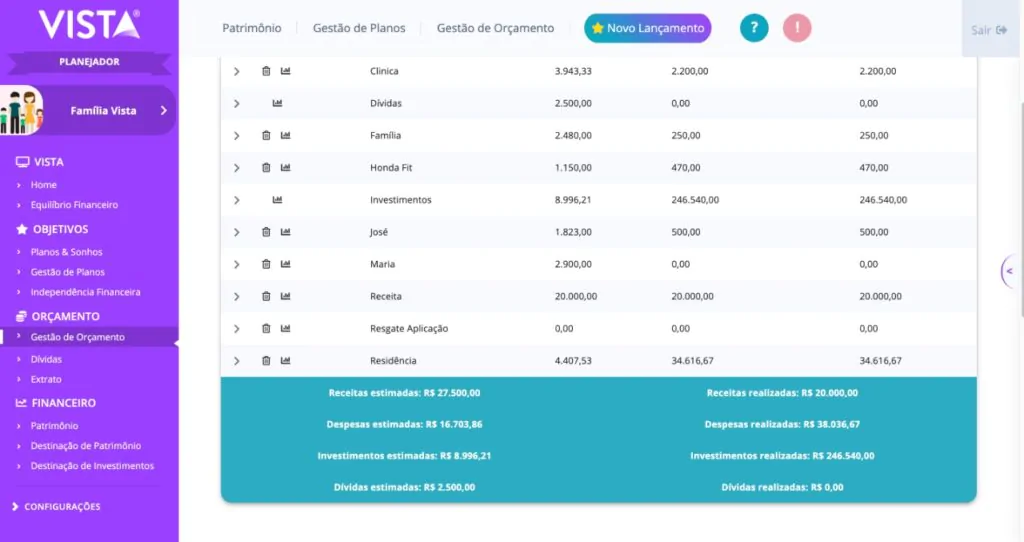This screenshot has width=1024, height=542.
Task: Open Investimentos row chart icon
Action: 277,200
